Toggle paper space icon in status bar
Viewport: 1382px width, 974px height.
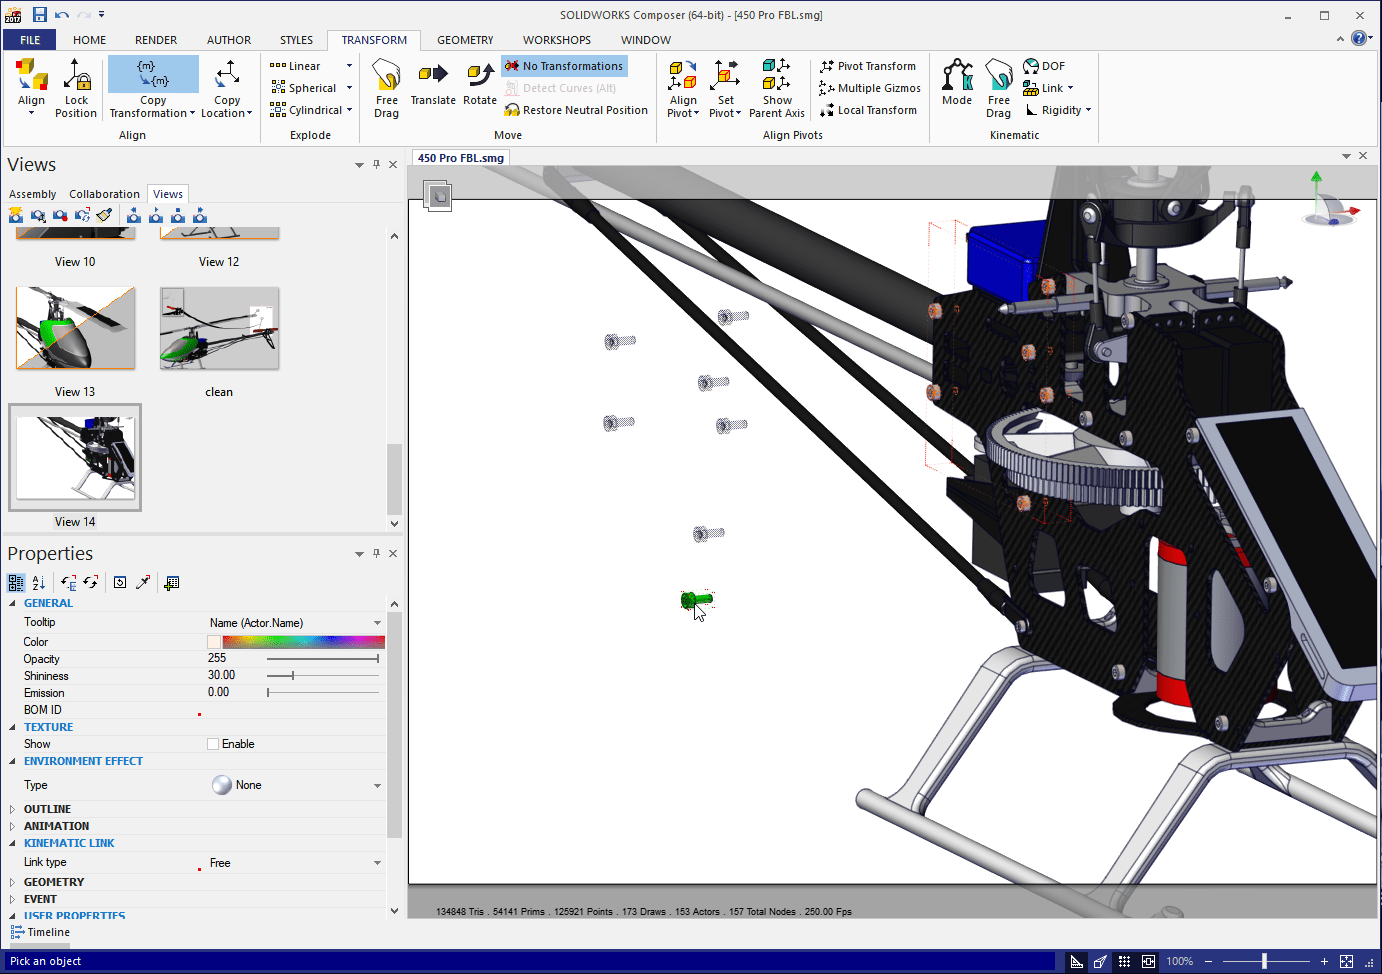1148,961
